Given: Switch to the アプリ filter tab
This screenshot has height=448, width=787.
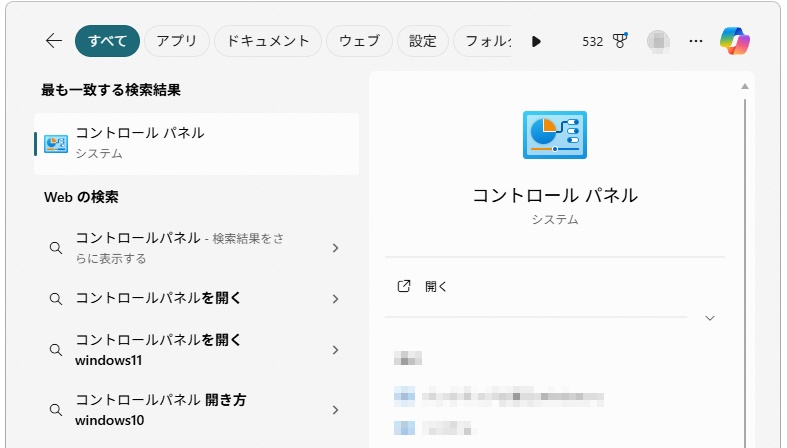Looking at the screenshot, I should 177,41.
